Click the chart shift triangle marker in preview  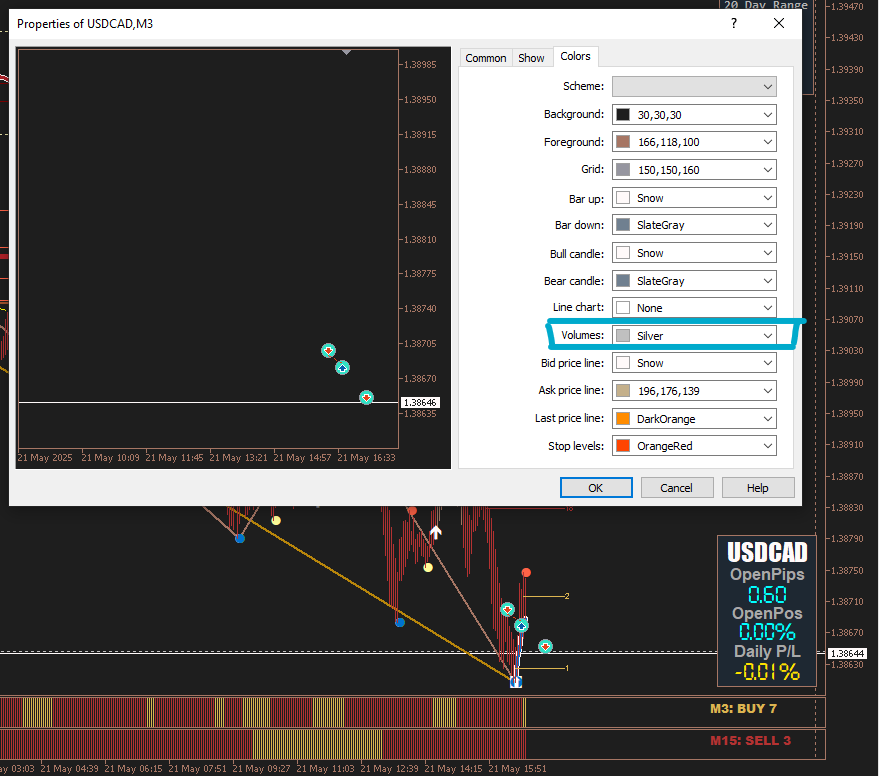(346, 52)
